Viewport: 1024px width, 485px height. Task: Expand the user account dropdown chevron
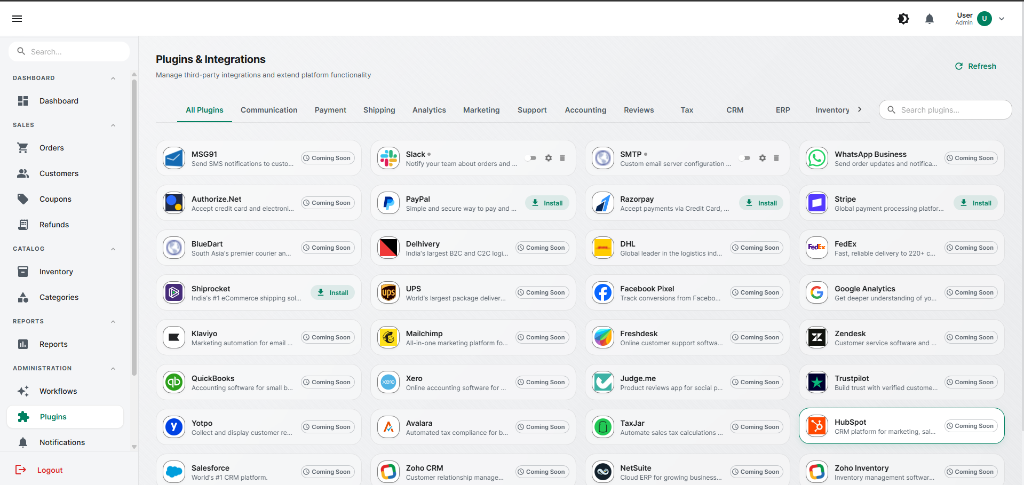1002,19
